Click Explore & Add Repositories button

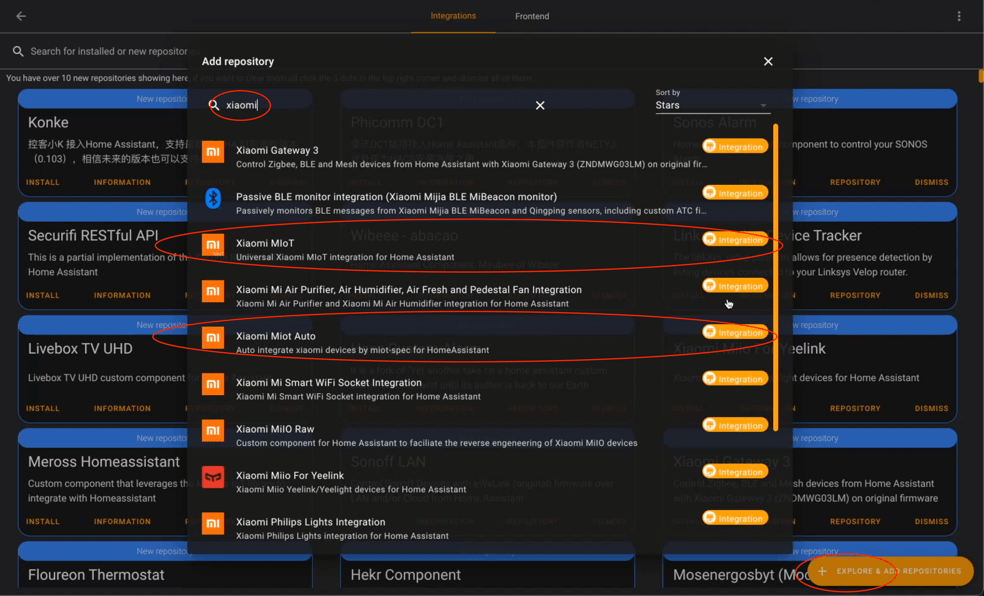coord(889,571)
